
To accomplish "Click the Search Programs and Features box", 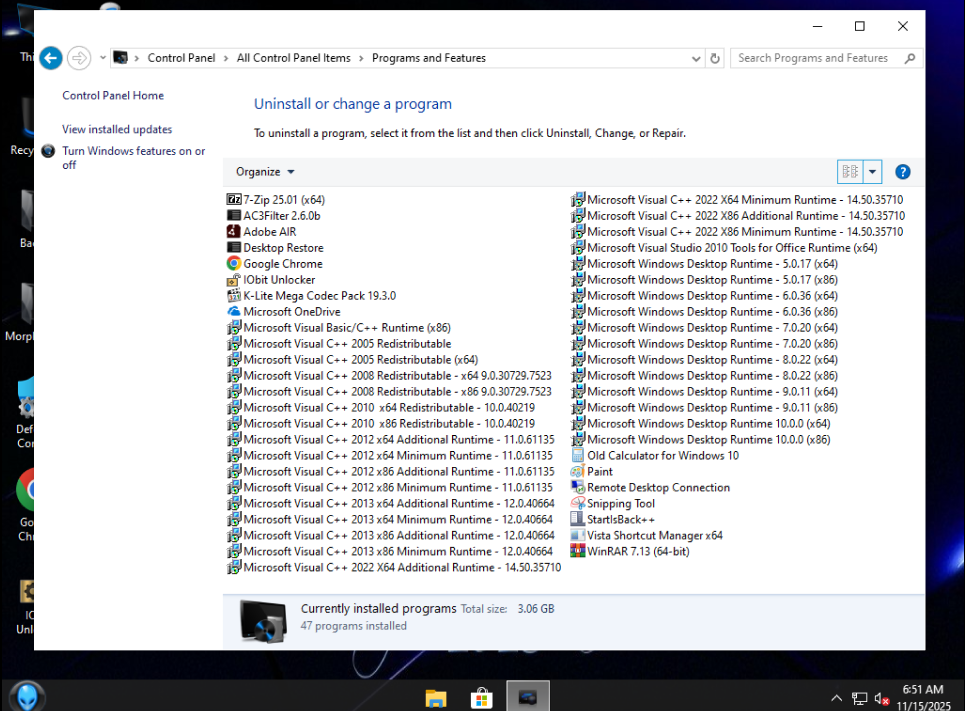I will pyautogui.click(x=815, y=58).
